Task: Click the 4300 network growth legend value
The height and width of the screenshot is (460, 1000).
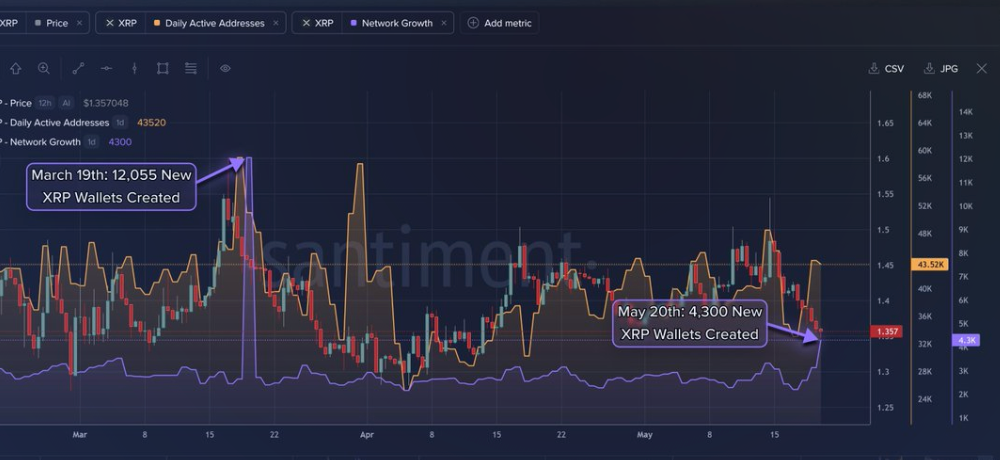Action: coord(120,142)
